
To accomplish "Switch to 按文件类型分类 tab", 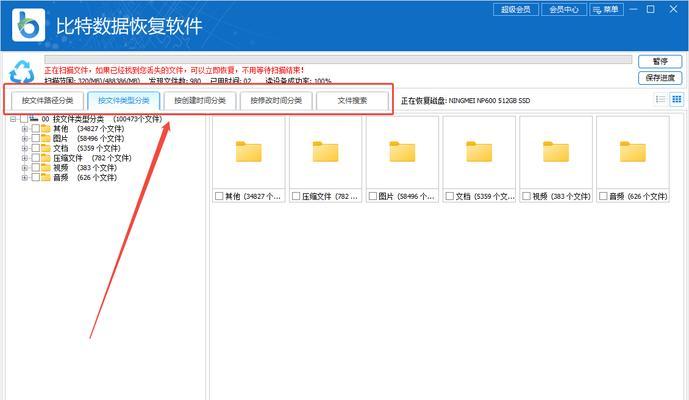I will click(123, 101).
